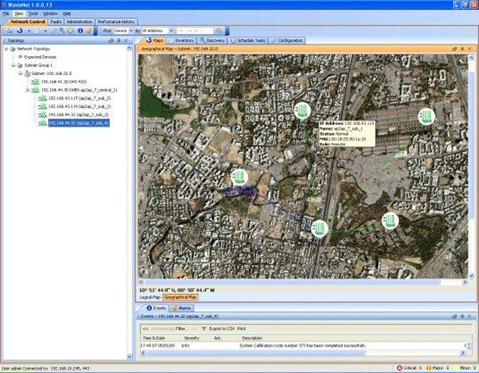Click the device marker above the tooltip
Viewport: 479px width, 373px height.
[302, 110]
